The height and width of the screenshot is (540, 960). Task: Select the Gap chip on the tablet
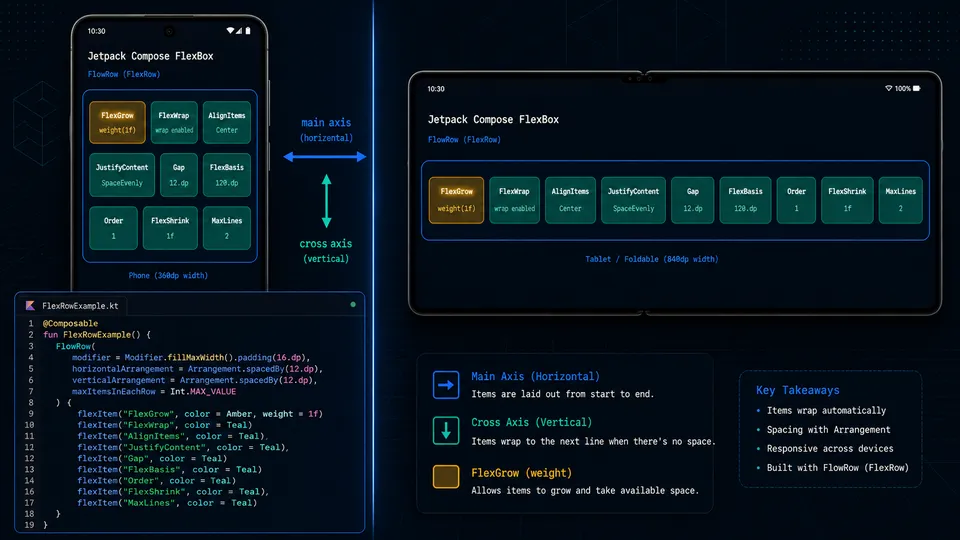tap(692, 200)
